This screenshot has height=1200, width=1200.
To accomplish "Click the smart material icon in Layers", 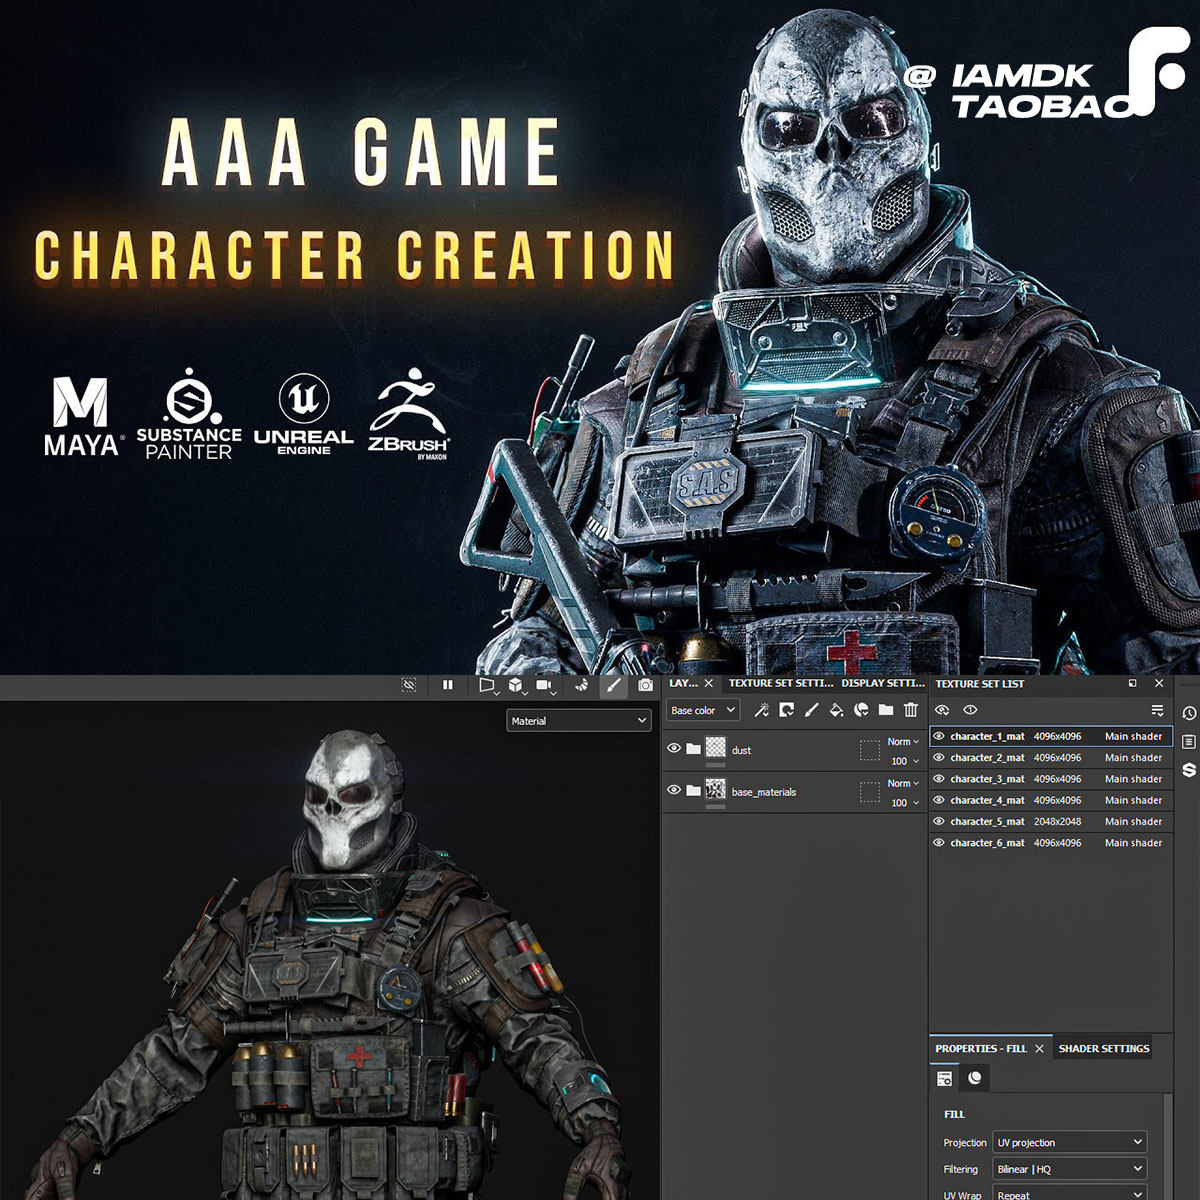I will (861, 710).
